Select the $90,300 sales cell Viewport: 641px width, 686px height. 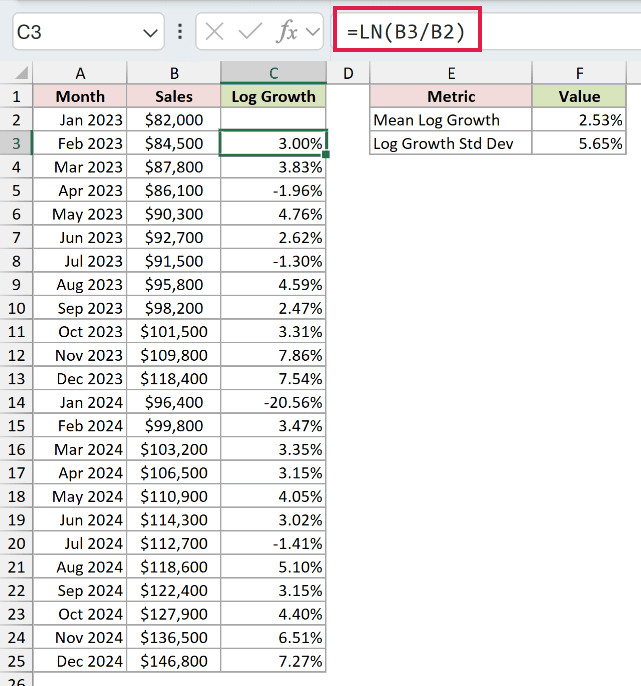click(x=174, y=214)
